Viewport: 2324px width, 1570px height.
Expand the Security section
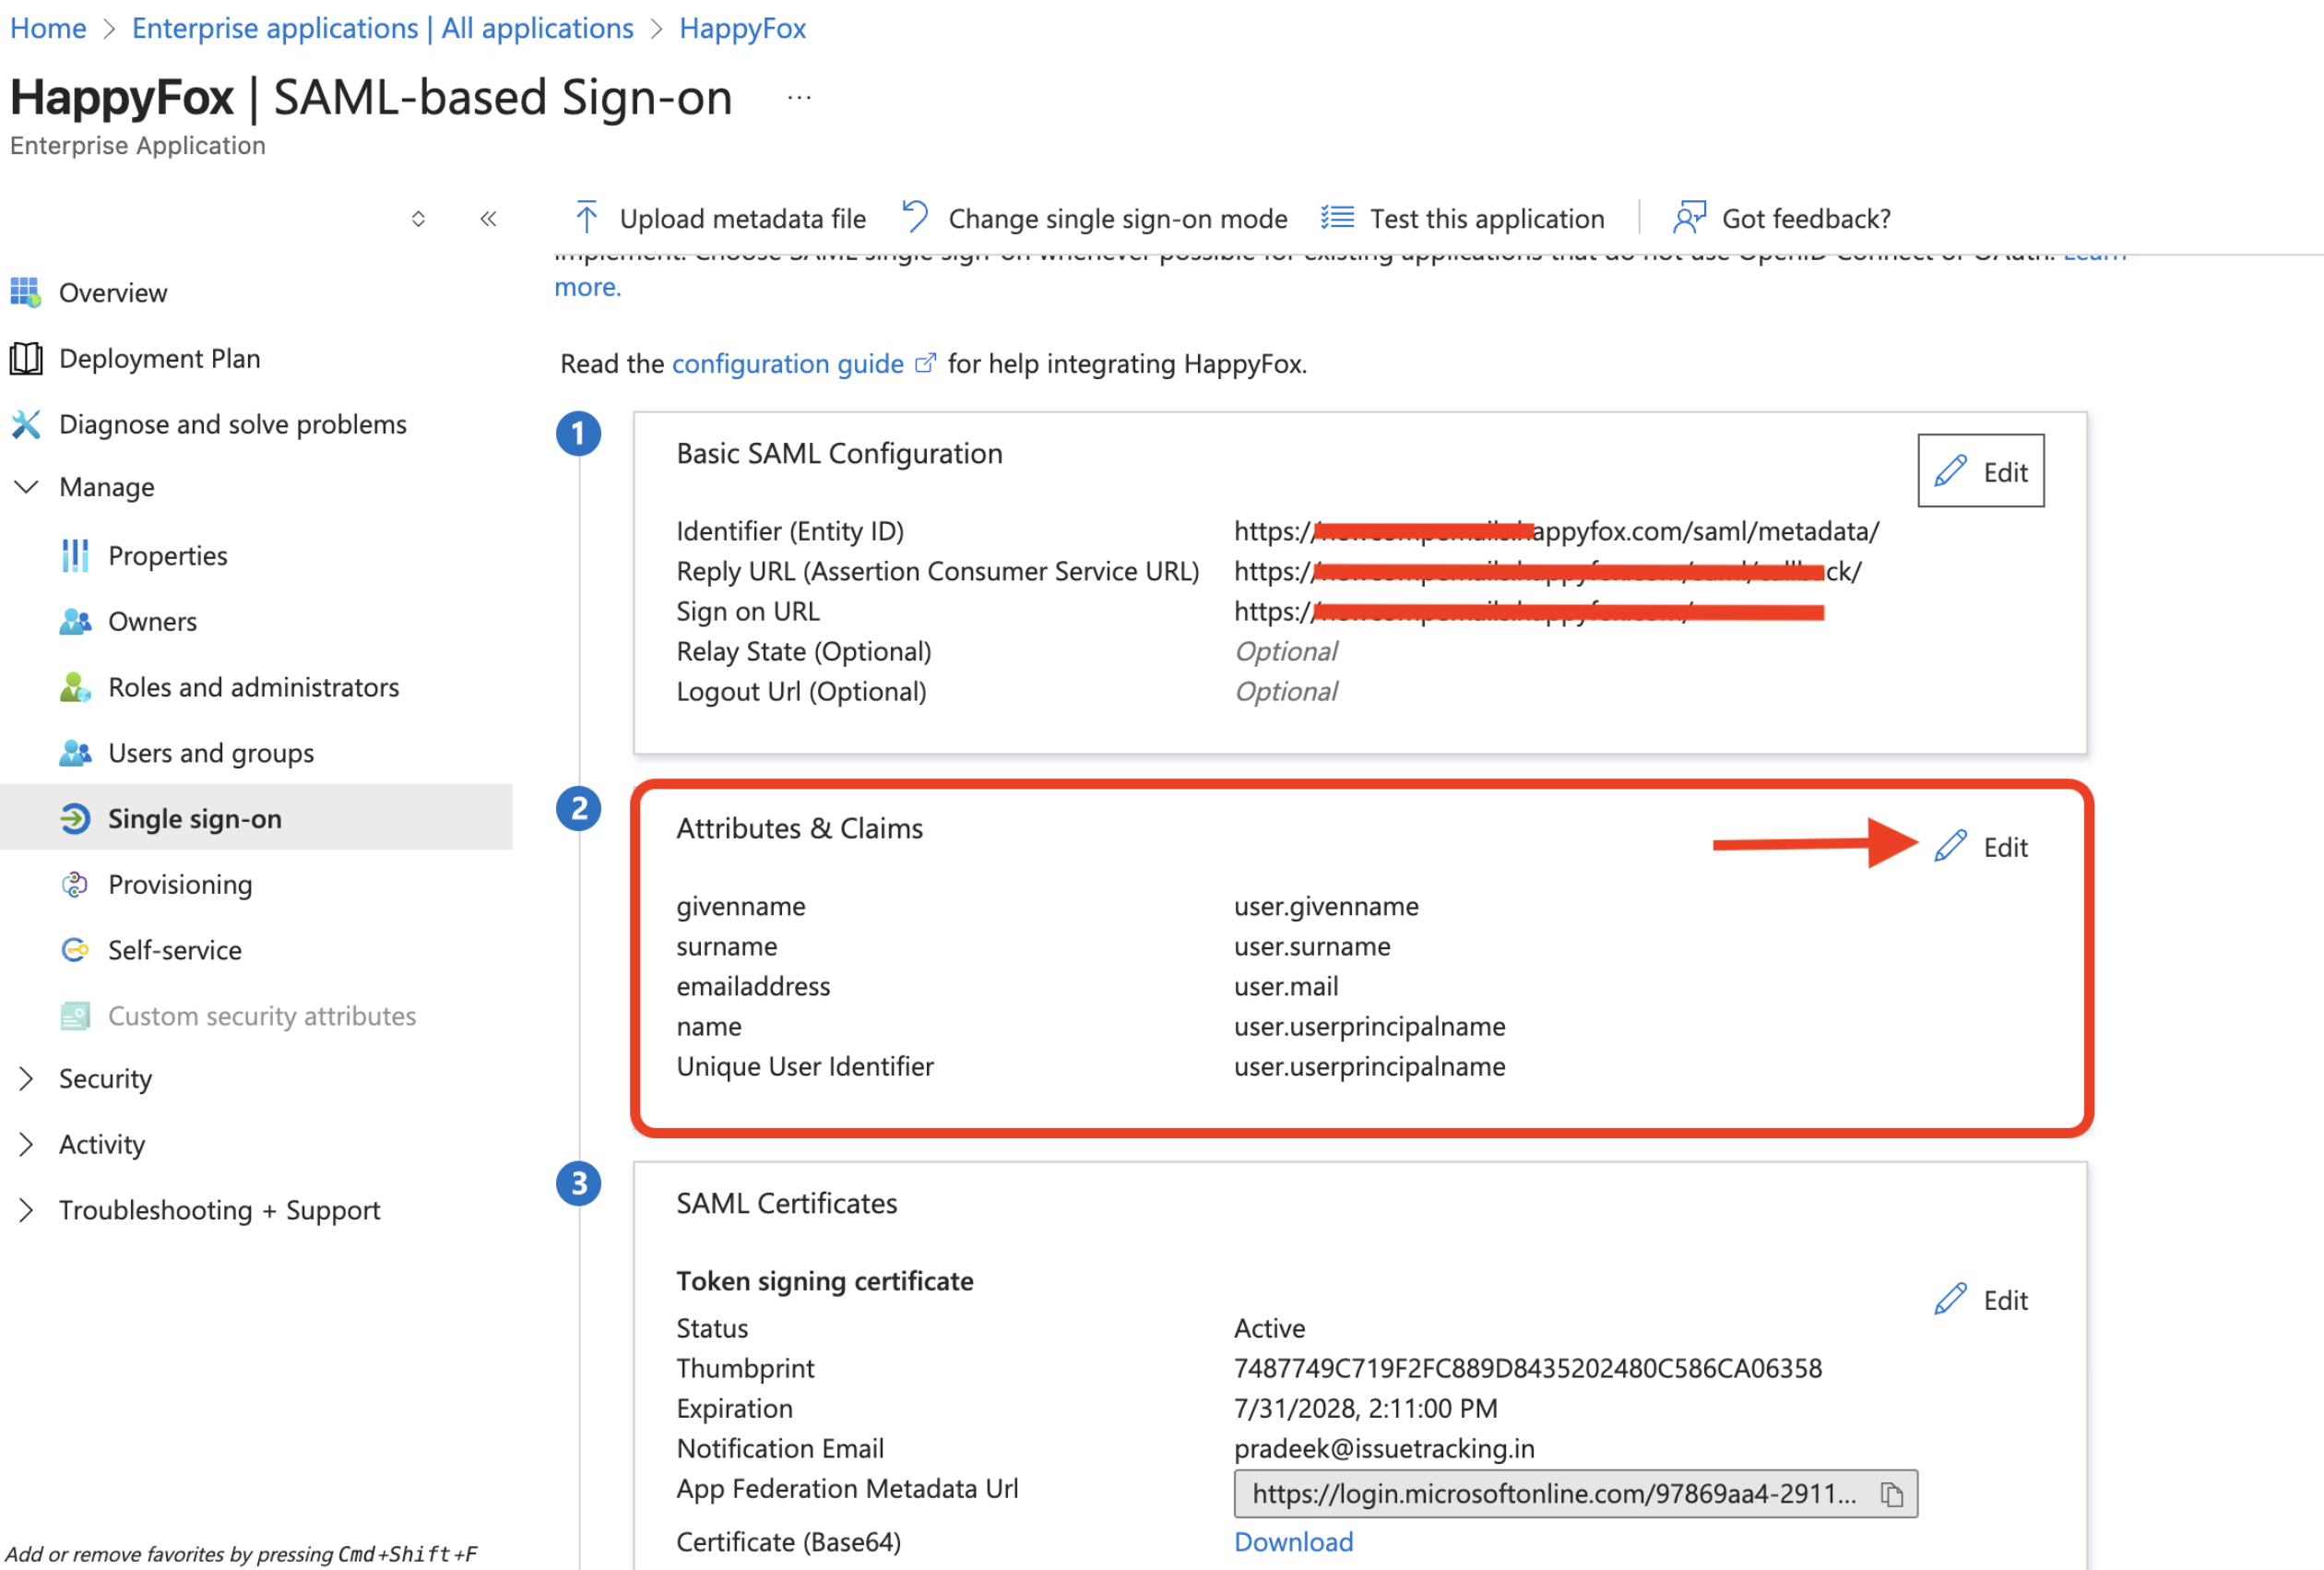(x=27, y=1078)
